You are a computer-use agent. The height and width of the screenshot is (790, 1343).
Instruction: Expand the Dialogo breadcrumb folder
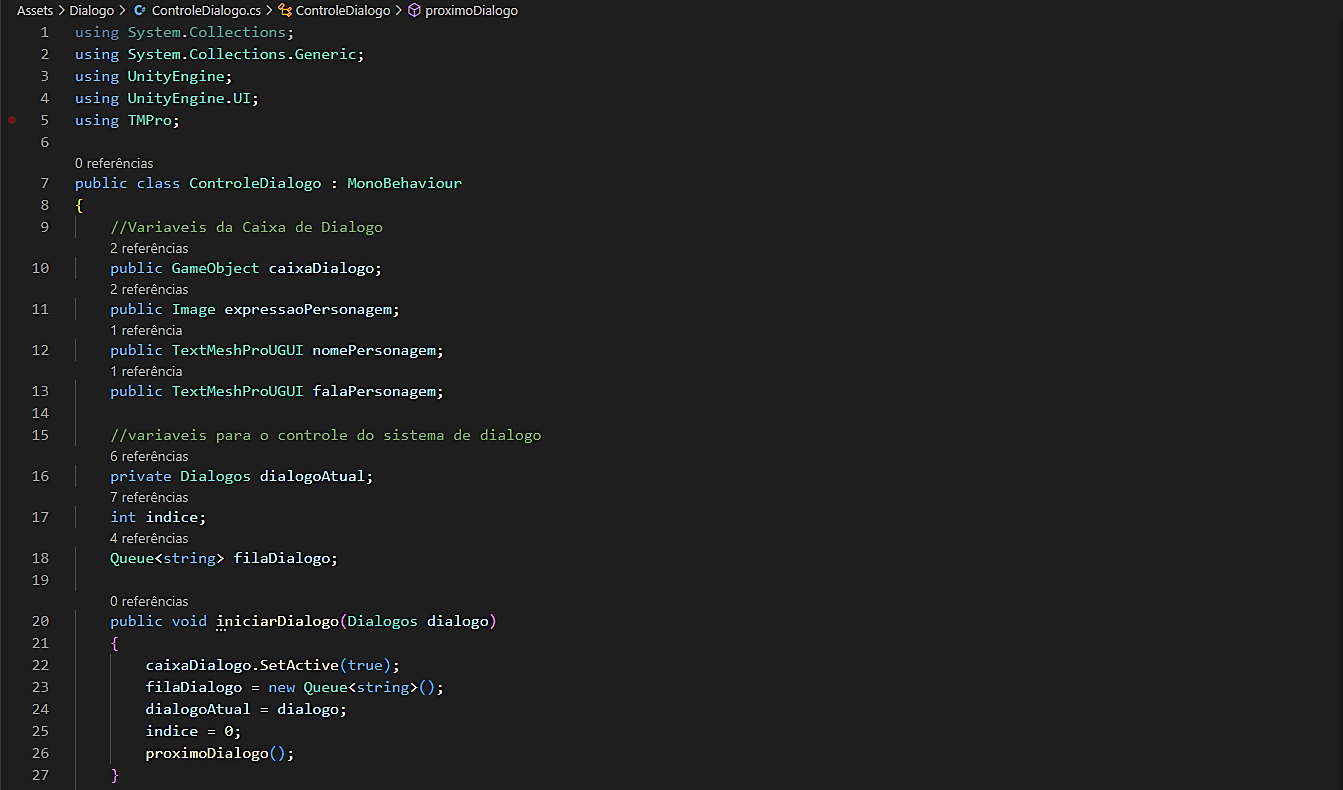tap(91, 10)
